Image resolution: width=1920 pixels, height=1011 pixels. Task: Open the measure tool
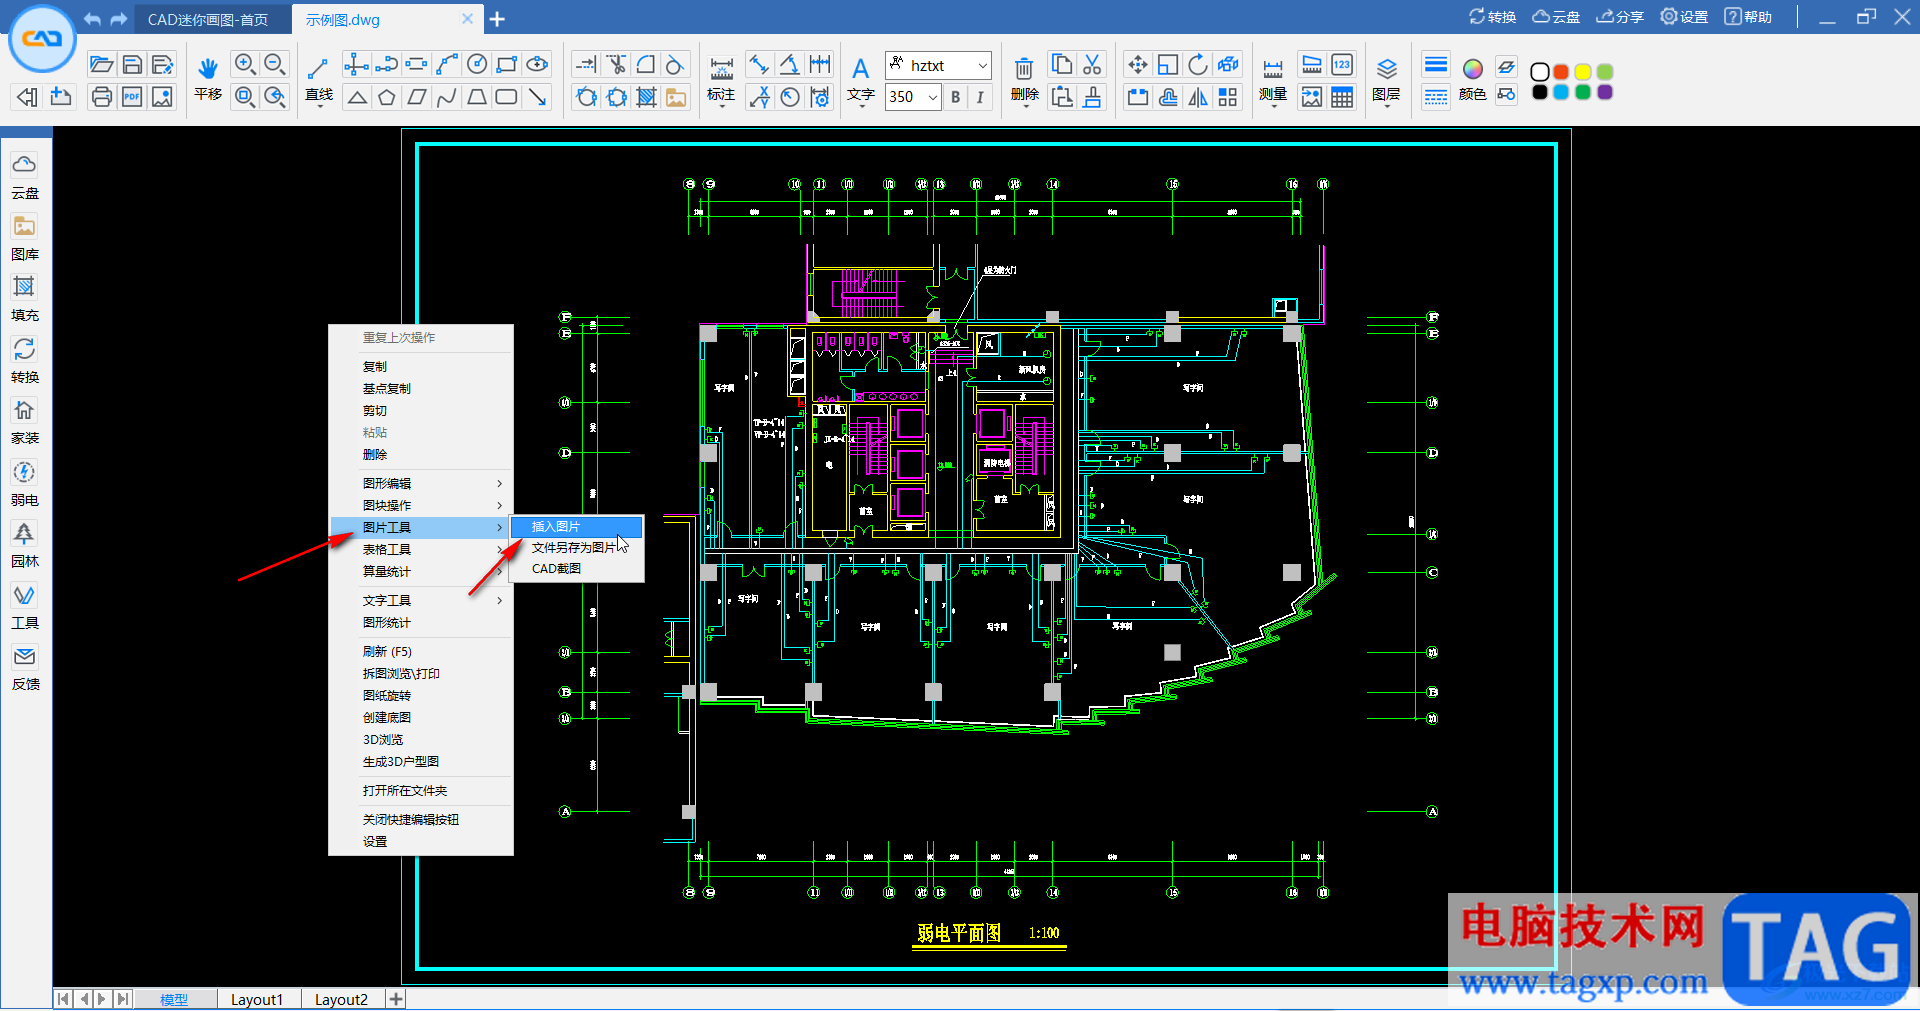click(1273, 79)
